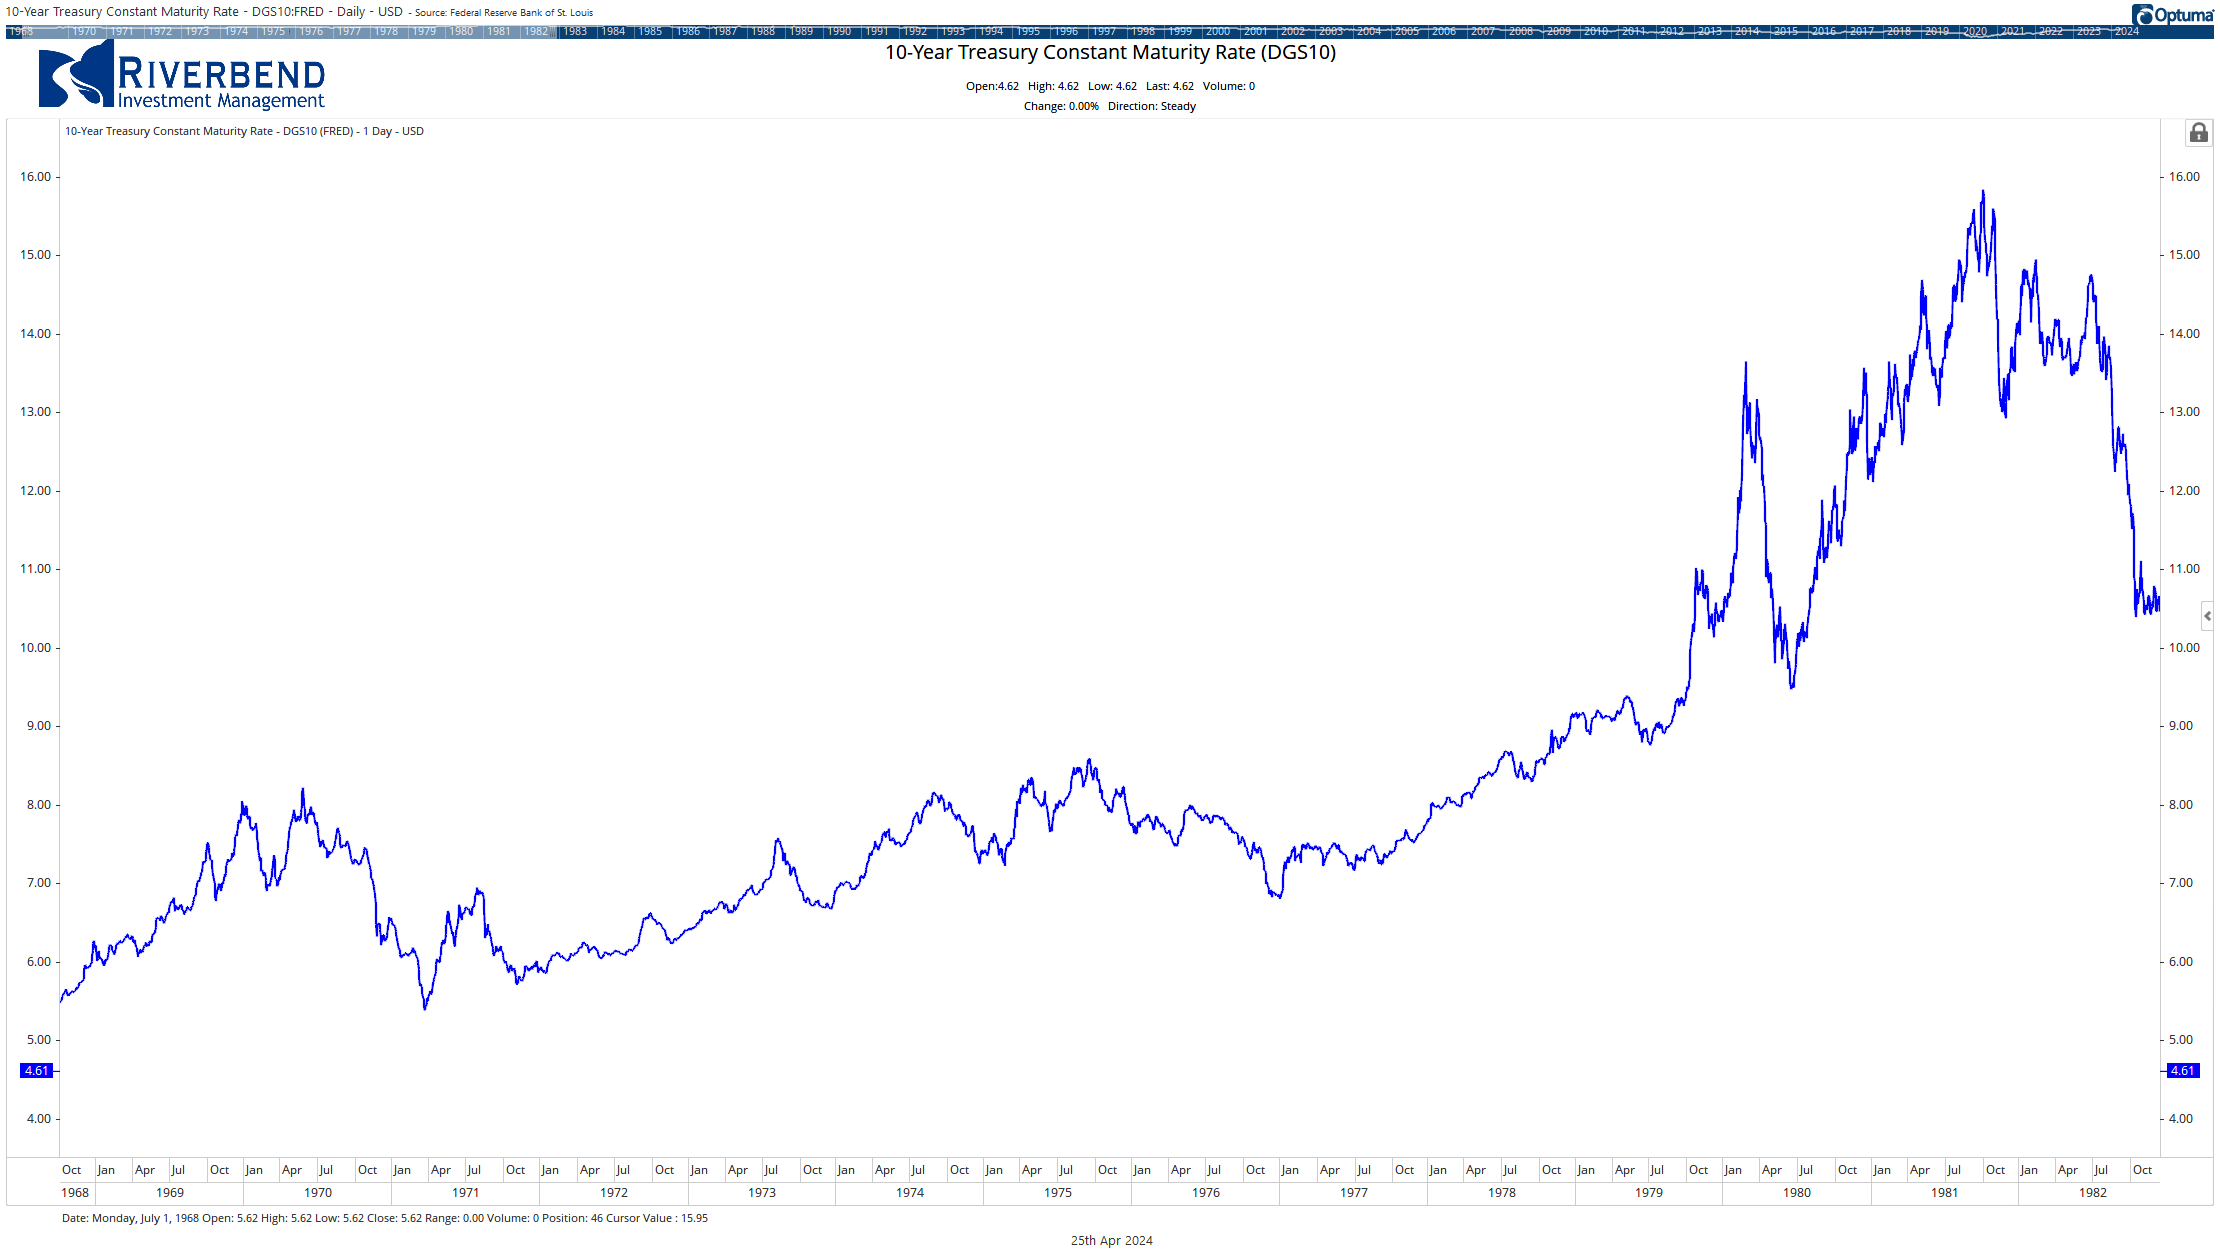Click the 1973 year label on the date axis
This screenshot has width=2220, height=1258.
pyautogui.click(x=761, y=1193)
